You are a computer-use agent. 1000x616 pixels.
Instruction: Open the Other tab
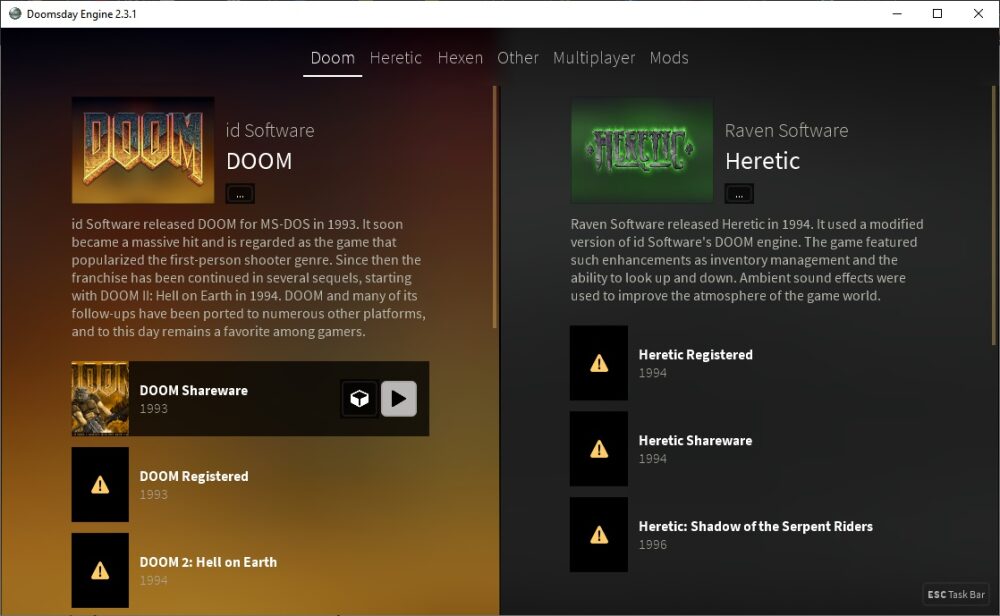click(518, 58)
